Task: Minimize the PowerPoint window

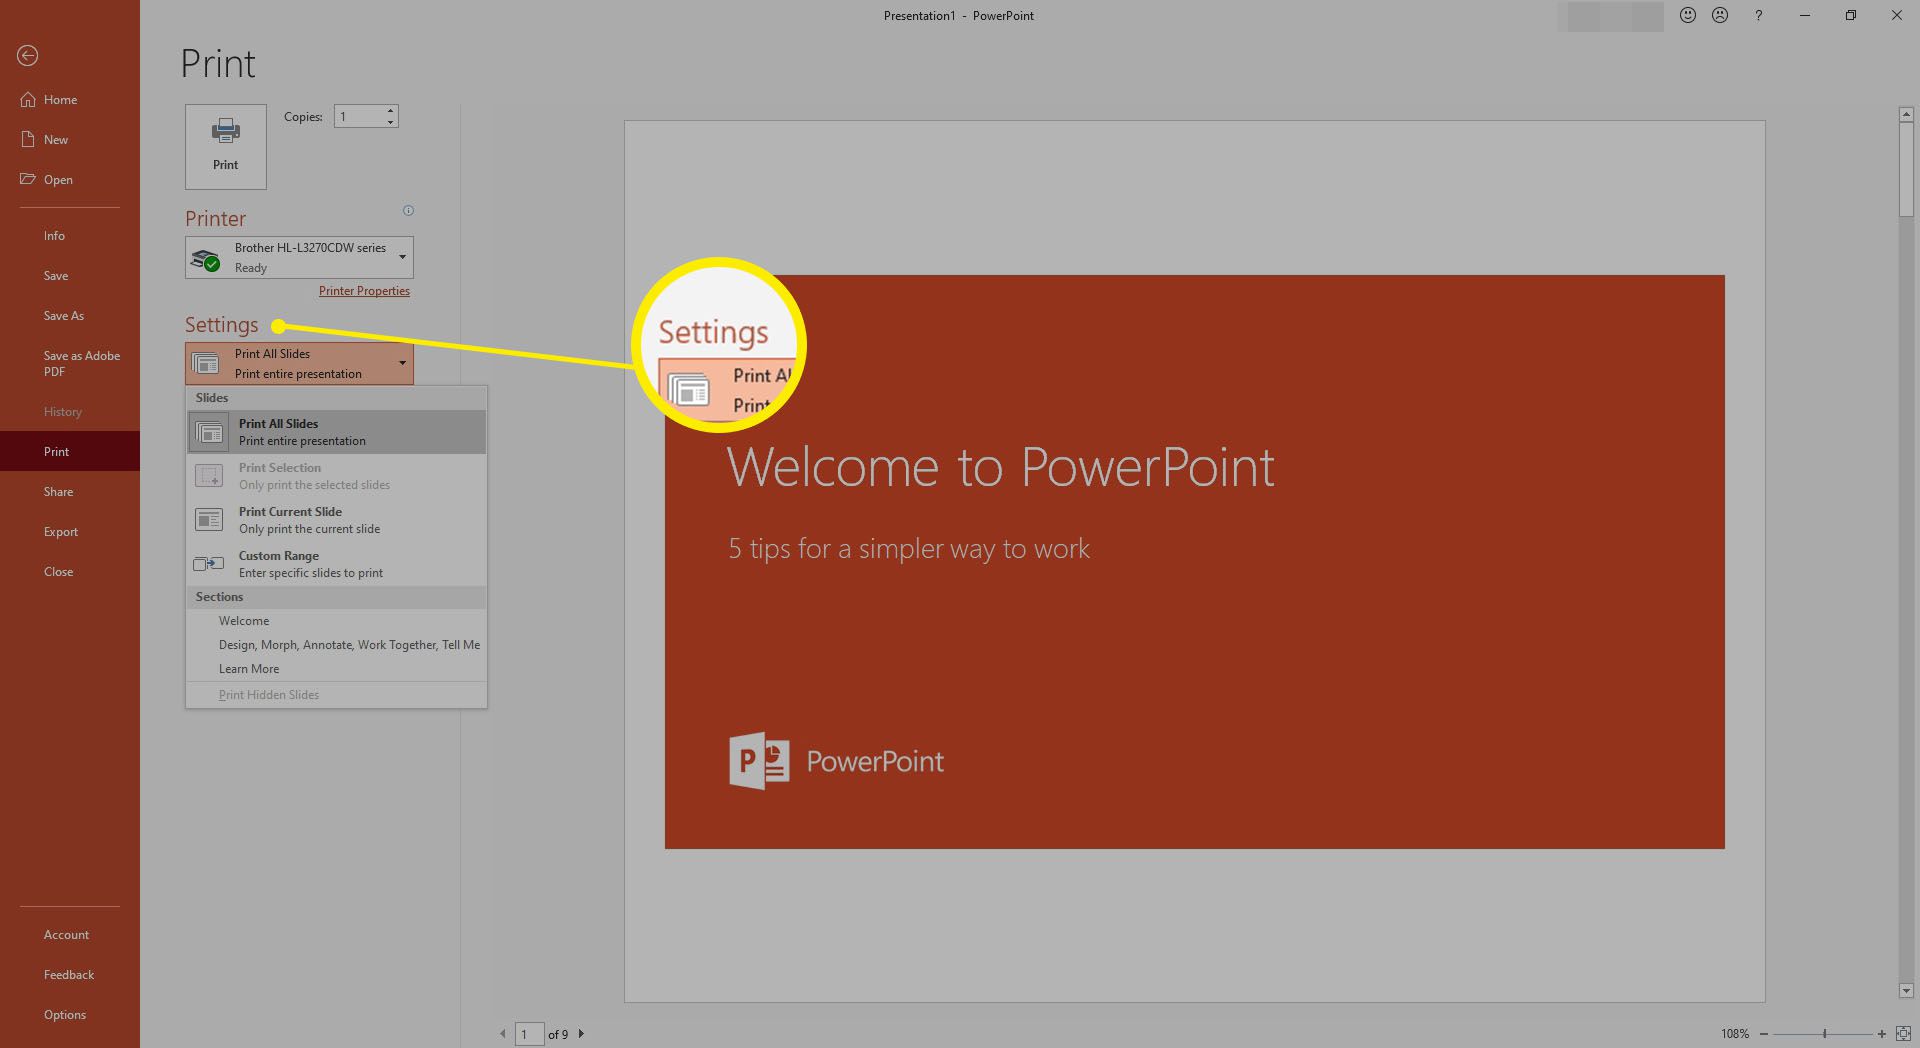Action: pyautogui.click(x=1805, y=15)
